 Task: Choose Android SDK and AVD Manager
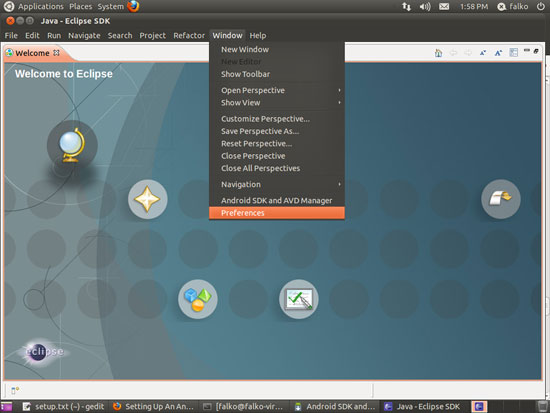point(277,200)
